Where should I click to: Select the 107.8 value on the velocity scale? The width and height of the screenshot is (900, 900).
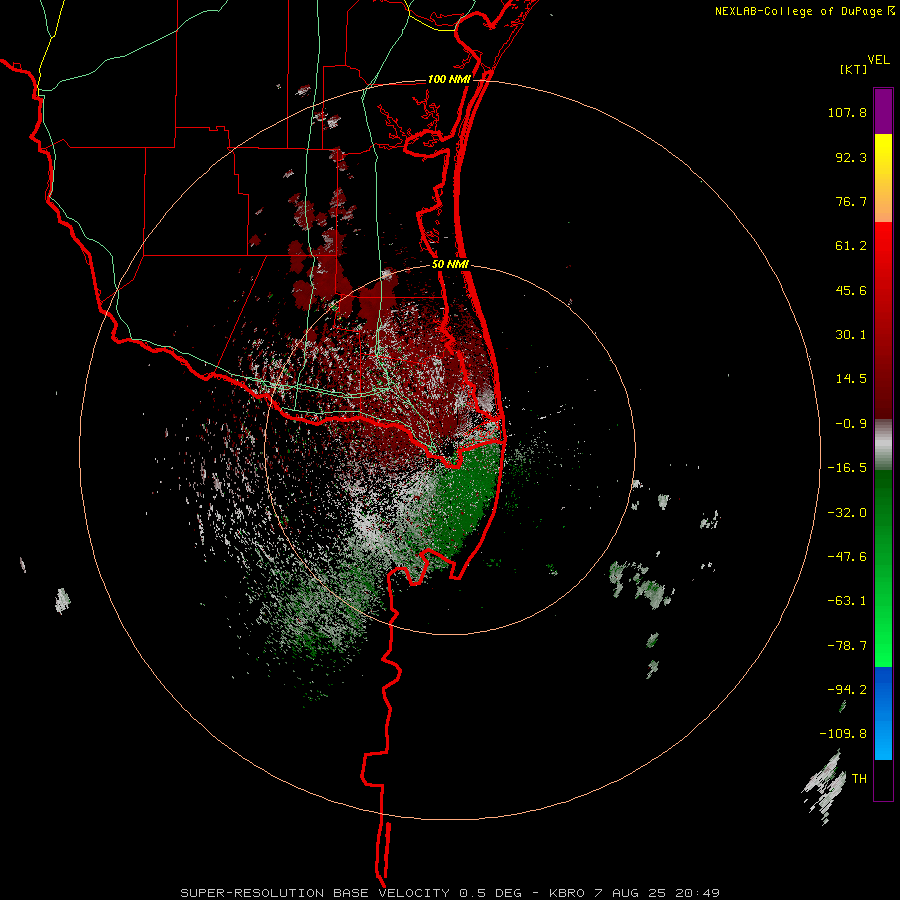pos(847,112)
